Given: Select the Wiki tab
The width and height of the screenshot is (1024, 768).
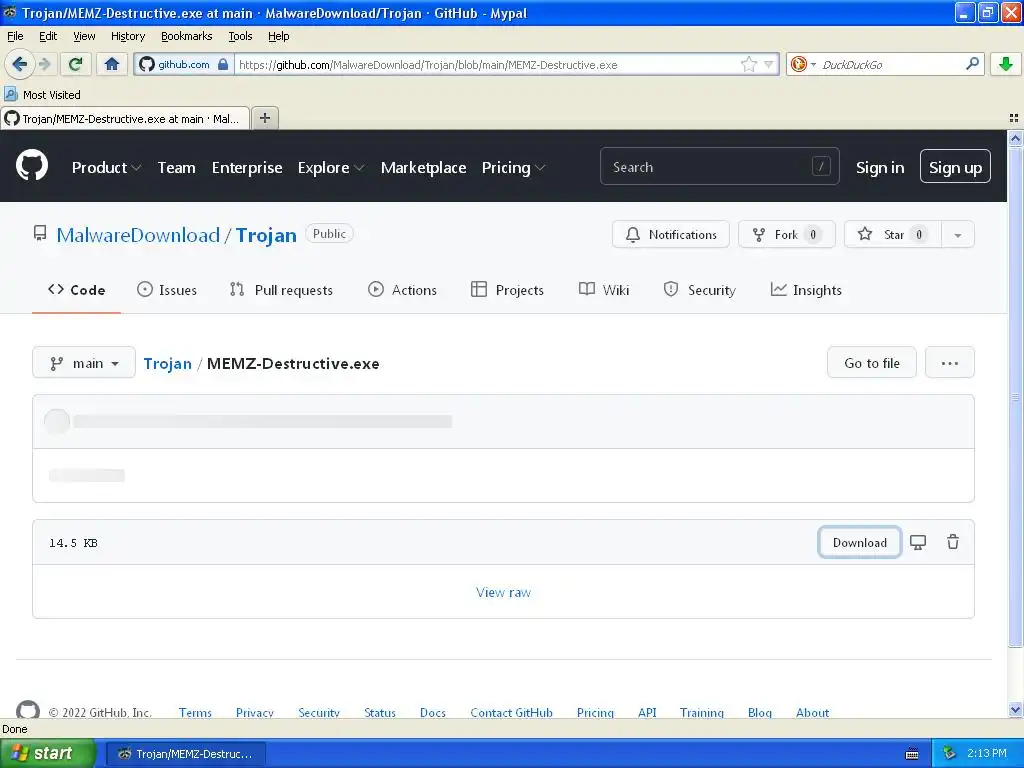Looking at the screenshot, I should click(x=604, y=290).
